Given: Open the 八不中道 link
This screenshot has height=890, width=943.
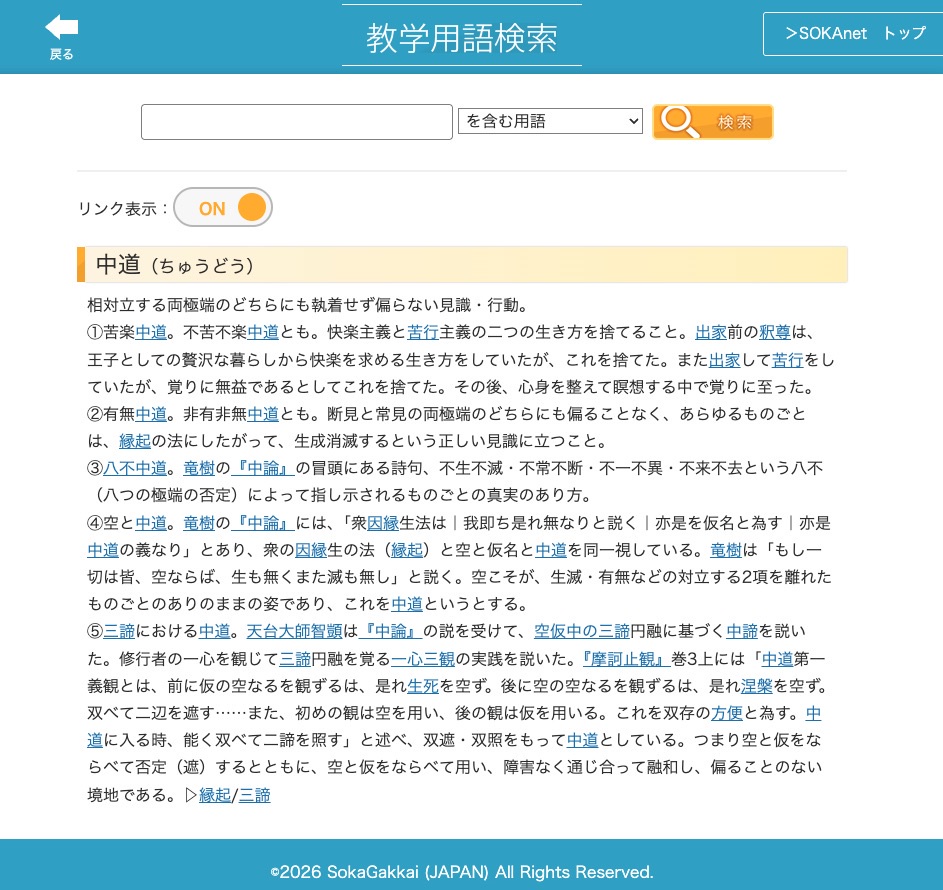Looking at the screenshot, I should (135, 468).
